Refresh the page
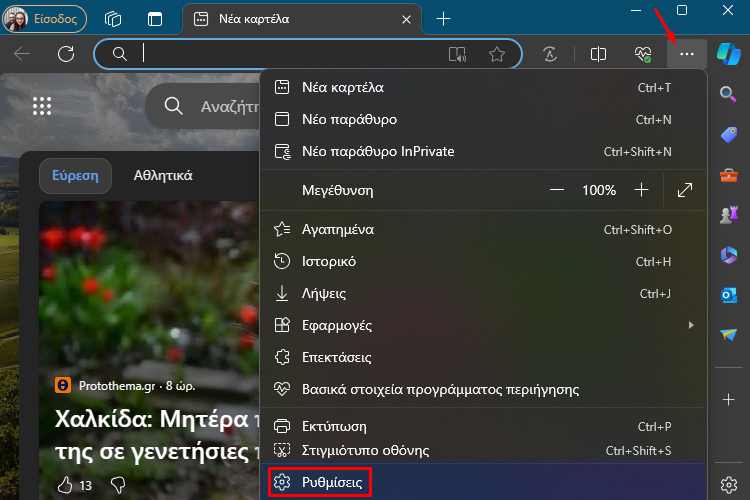Viewport: 750px width, 500px height. (66, 54)
